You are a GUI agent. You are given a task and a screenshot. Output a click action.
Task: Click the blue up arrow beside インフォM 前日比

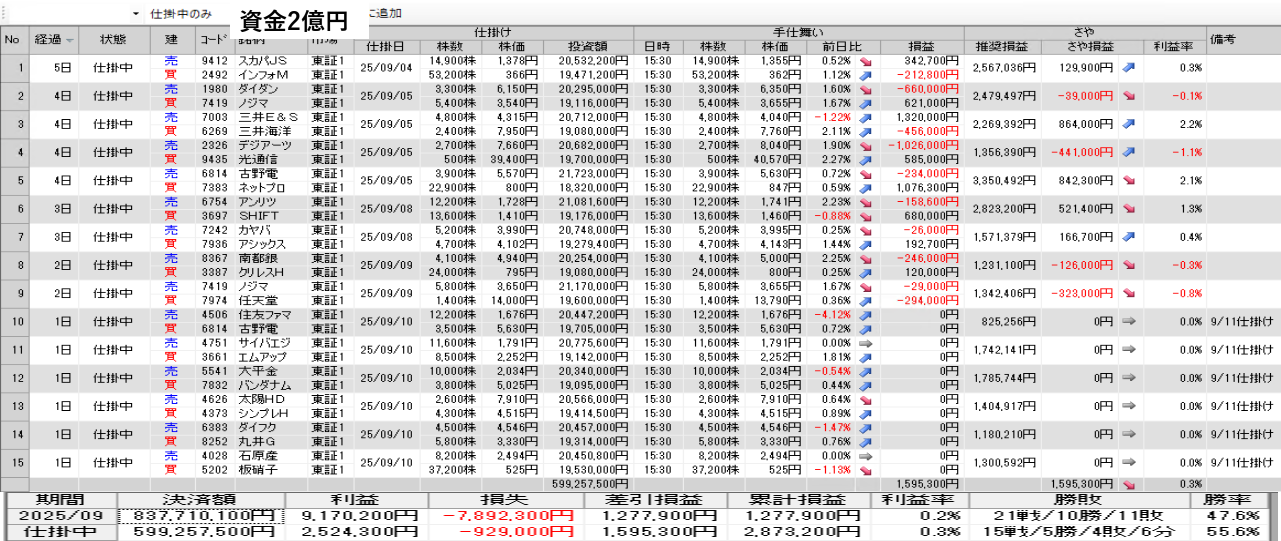point(864,75)
